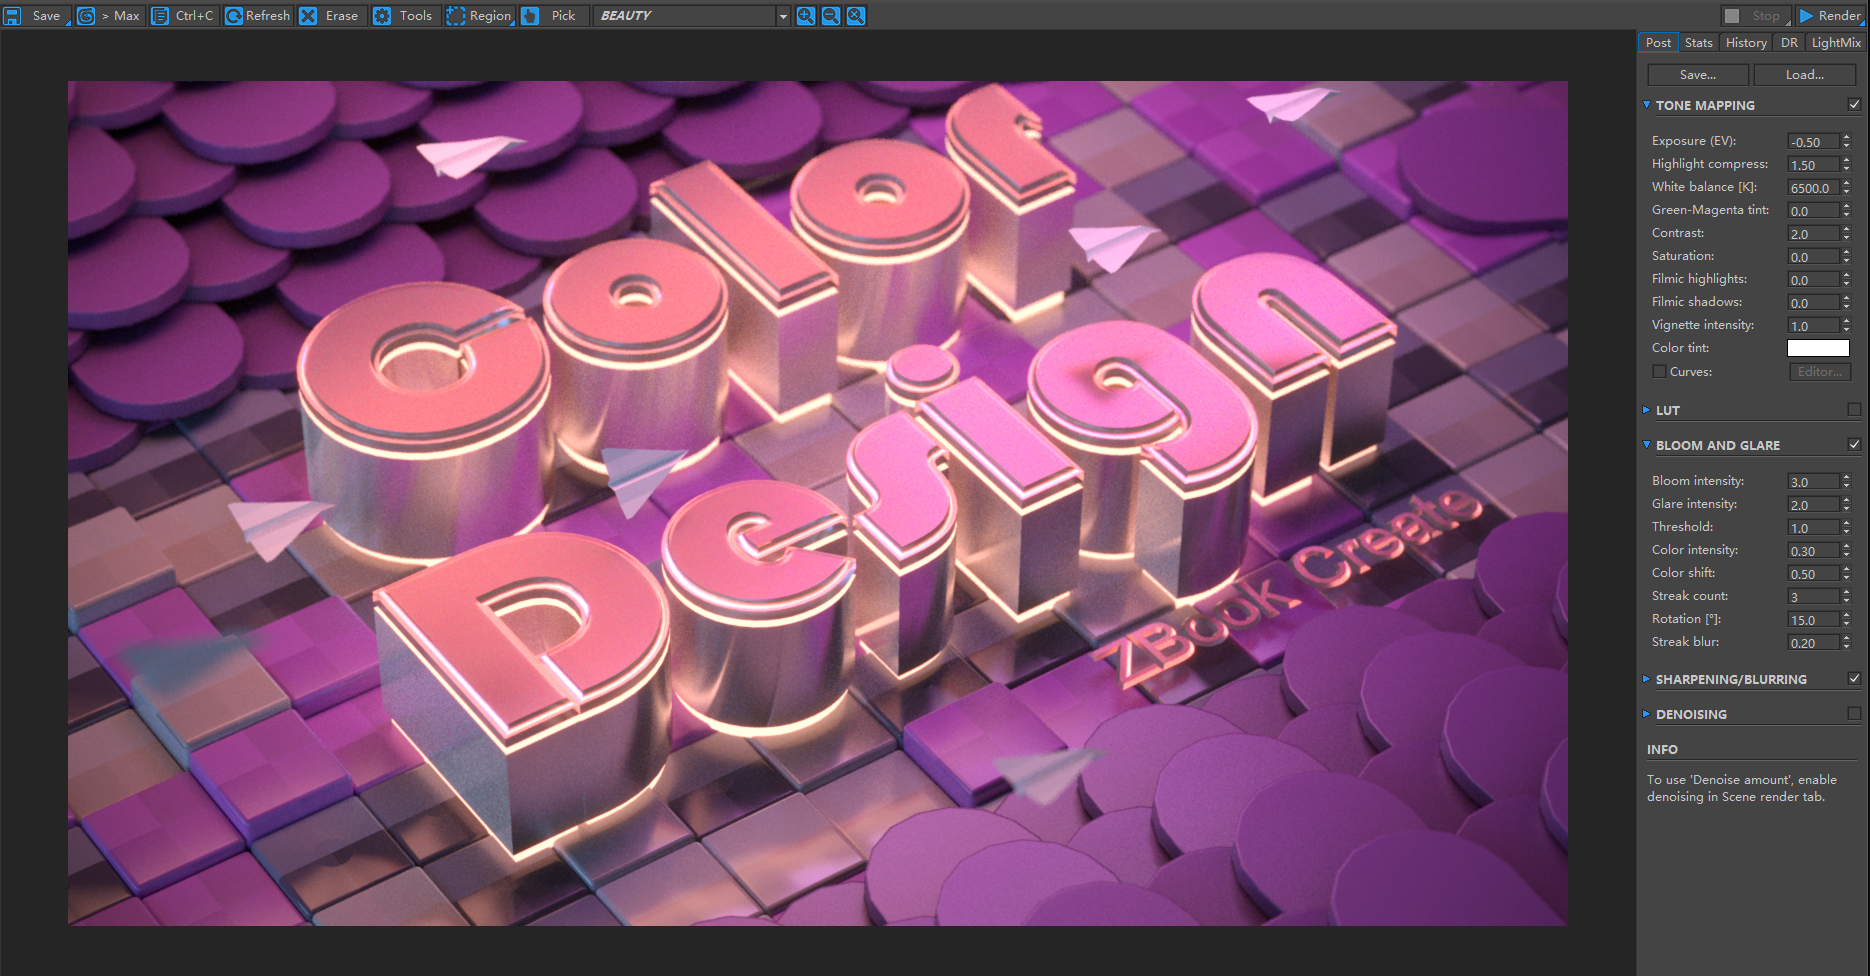Open the LightMix tab
Viewport: 1870px width, 976px height.
[1836, 43]
